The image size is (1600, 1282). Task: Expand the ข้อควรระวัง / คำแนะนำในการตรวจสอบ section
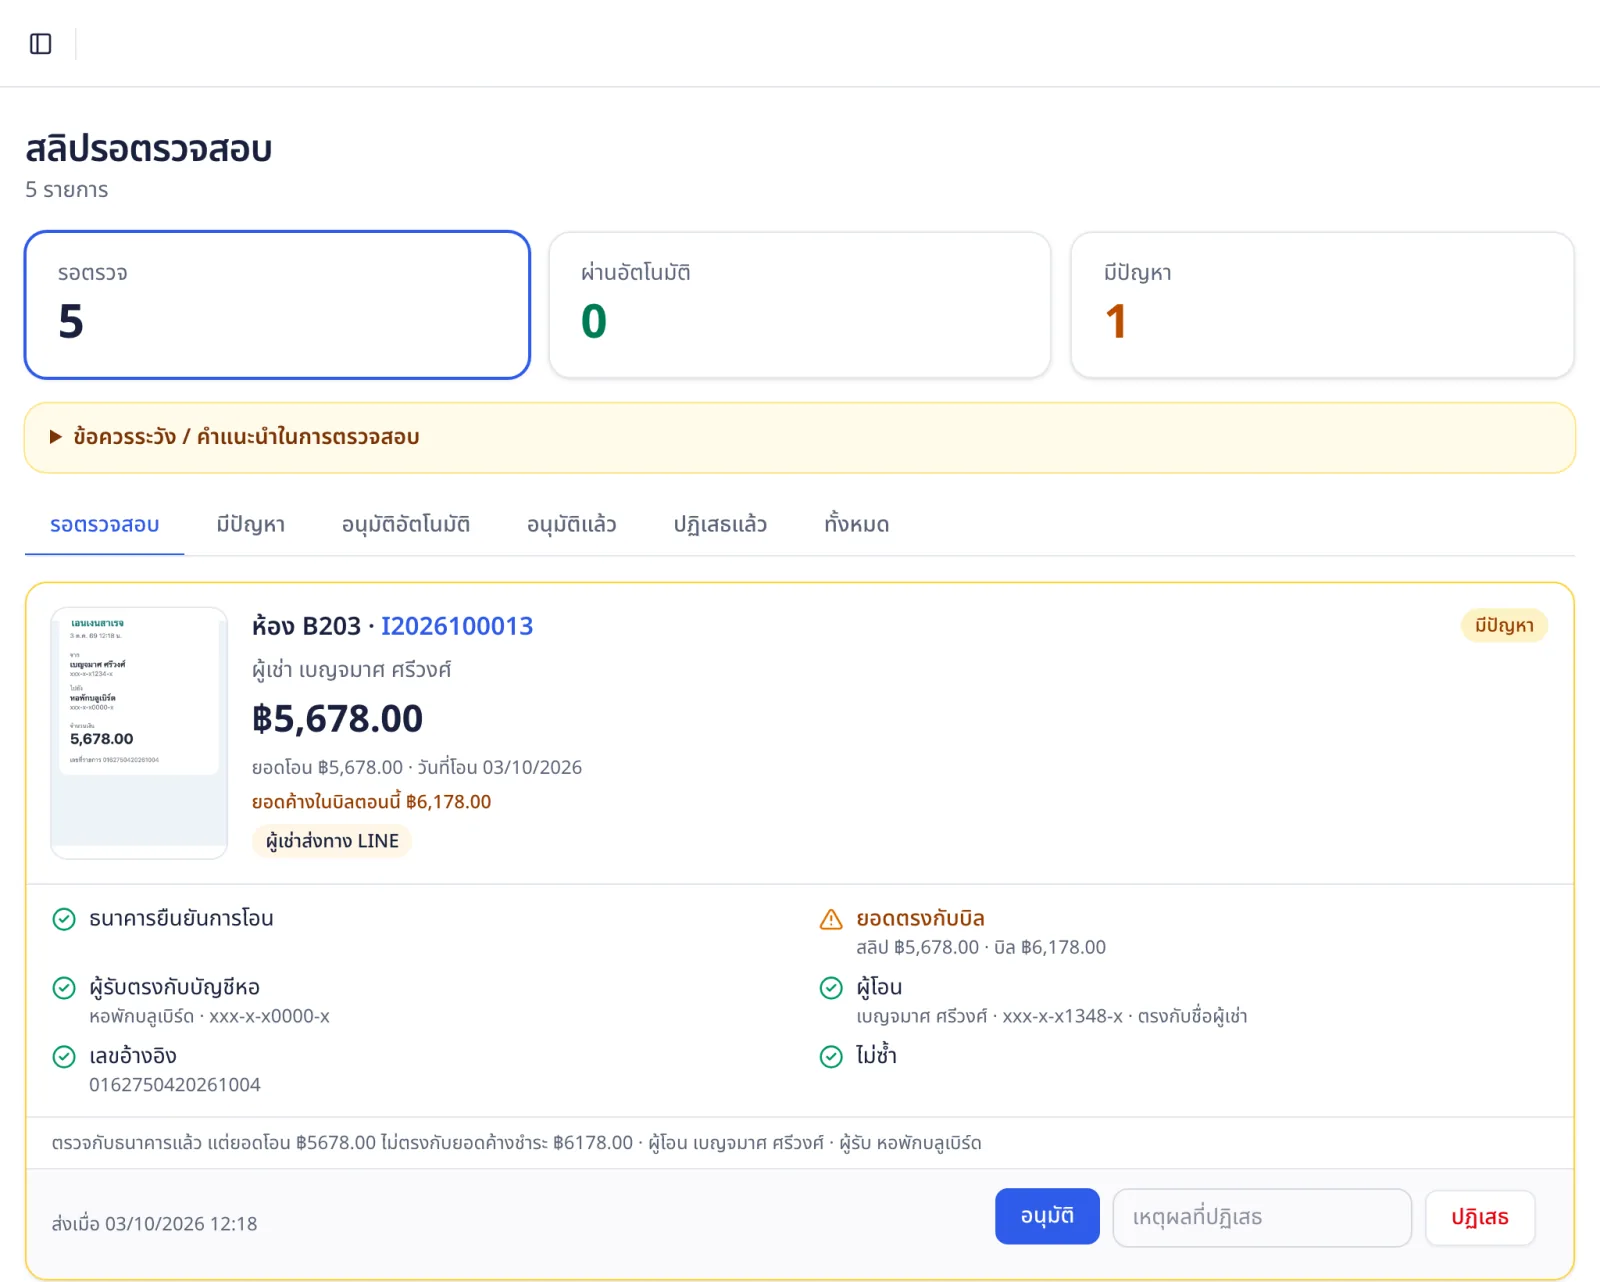(x=800, y=437)
